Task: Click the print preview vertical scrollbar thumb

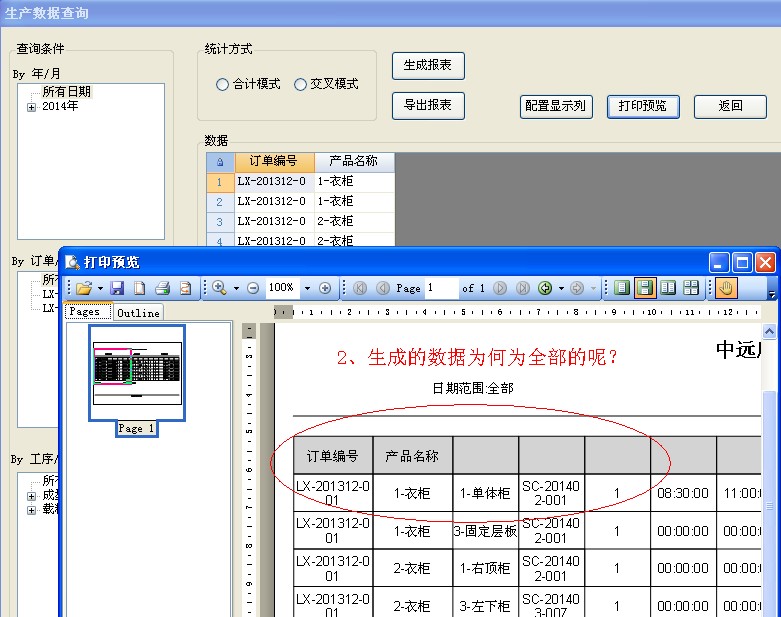Action: pyautogui.click(x=770, y=504)
